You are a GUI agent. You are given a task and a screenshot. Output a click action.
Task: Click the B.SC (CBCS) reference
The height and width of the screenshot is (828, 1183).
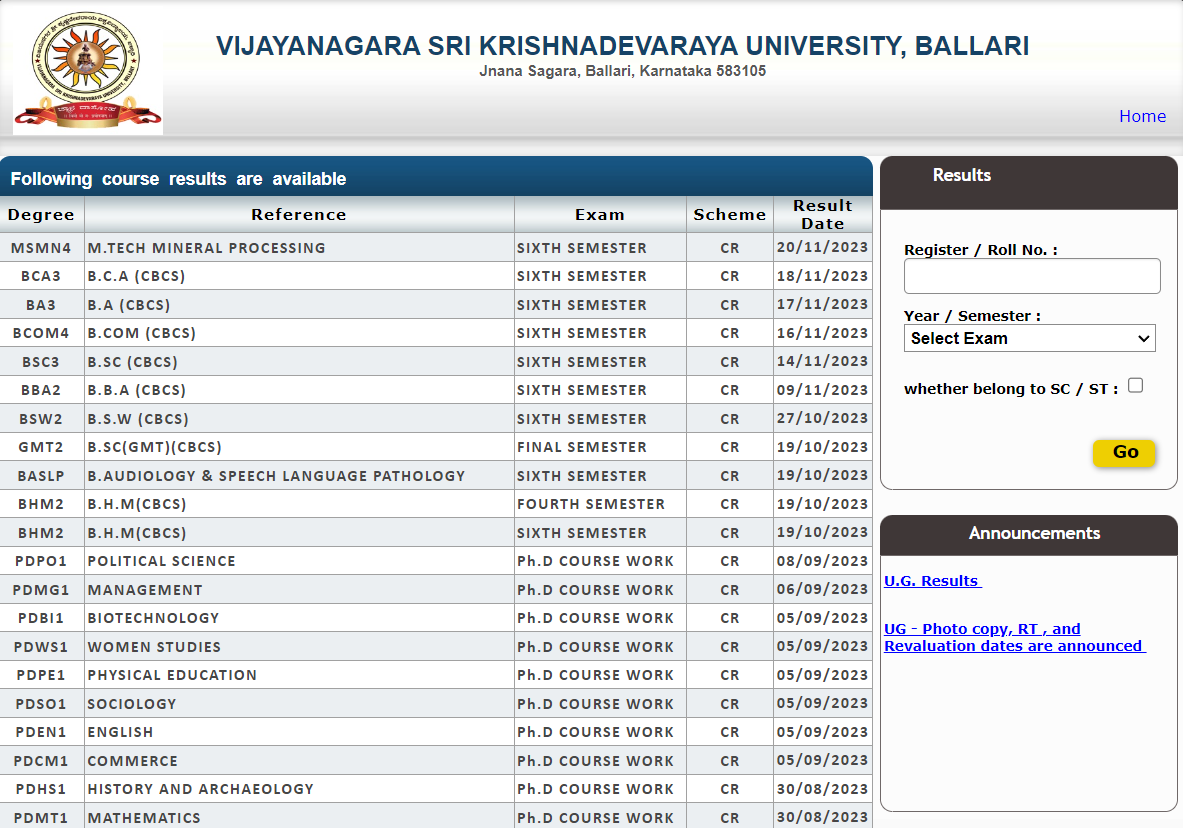click(133, 362)
